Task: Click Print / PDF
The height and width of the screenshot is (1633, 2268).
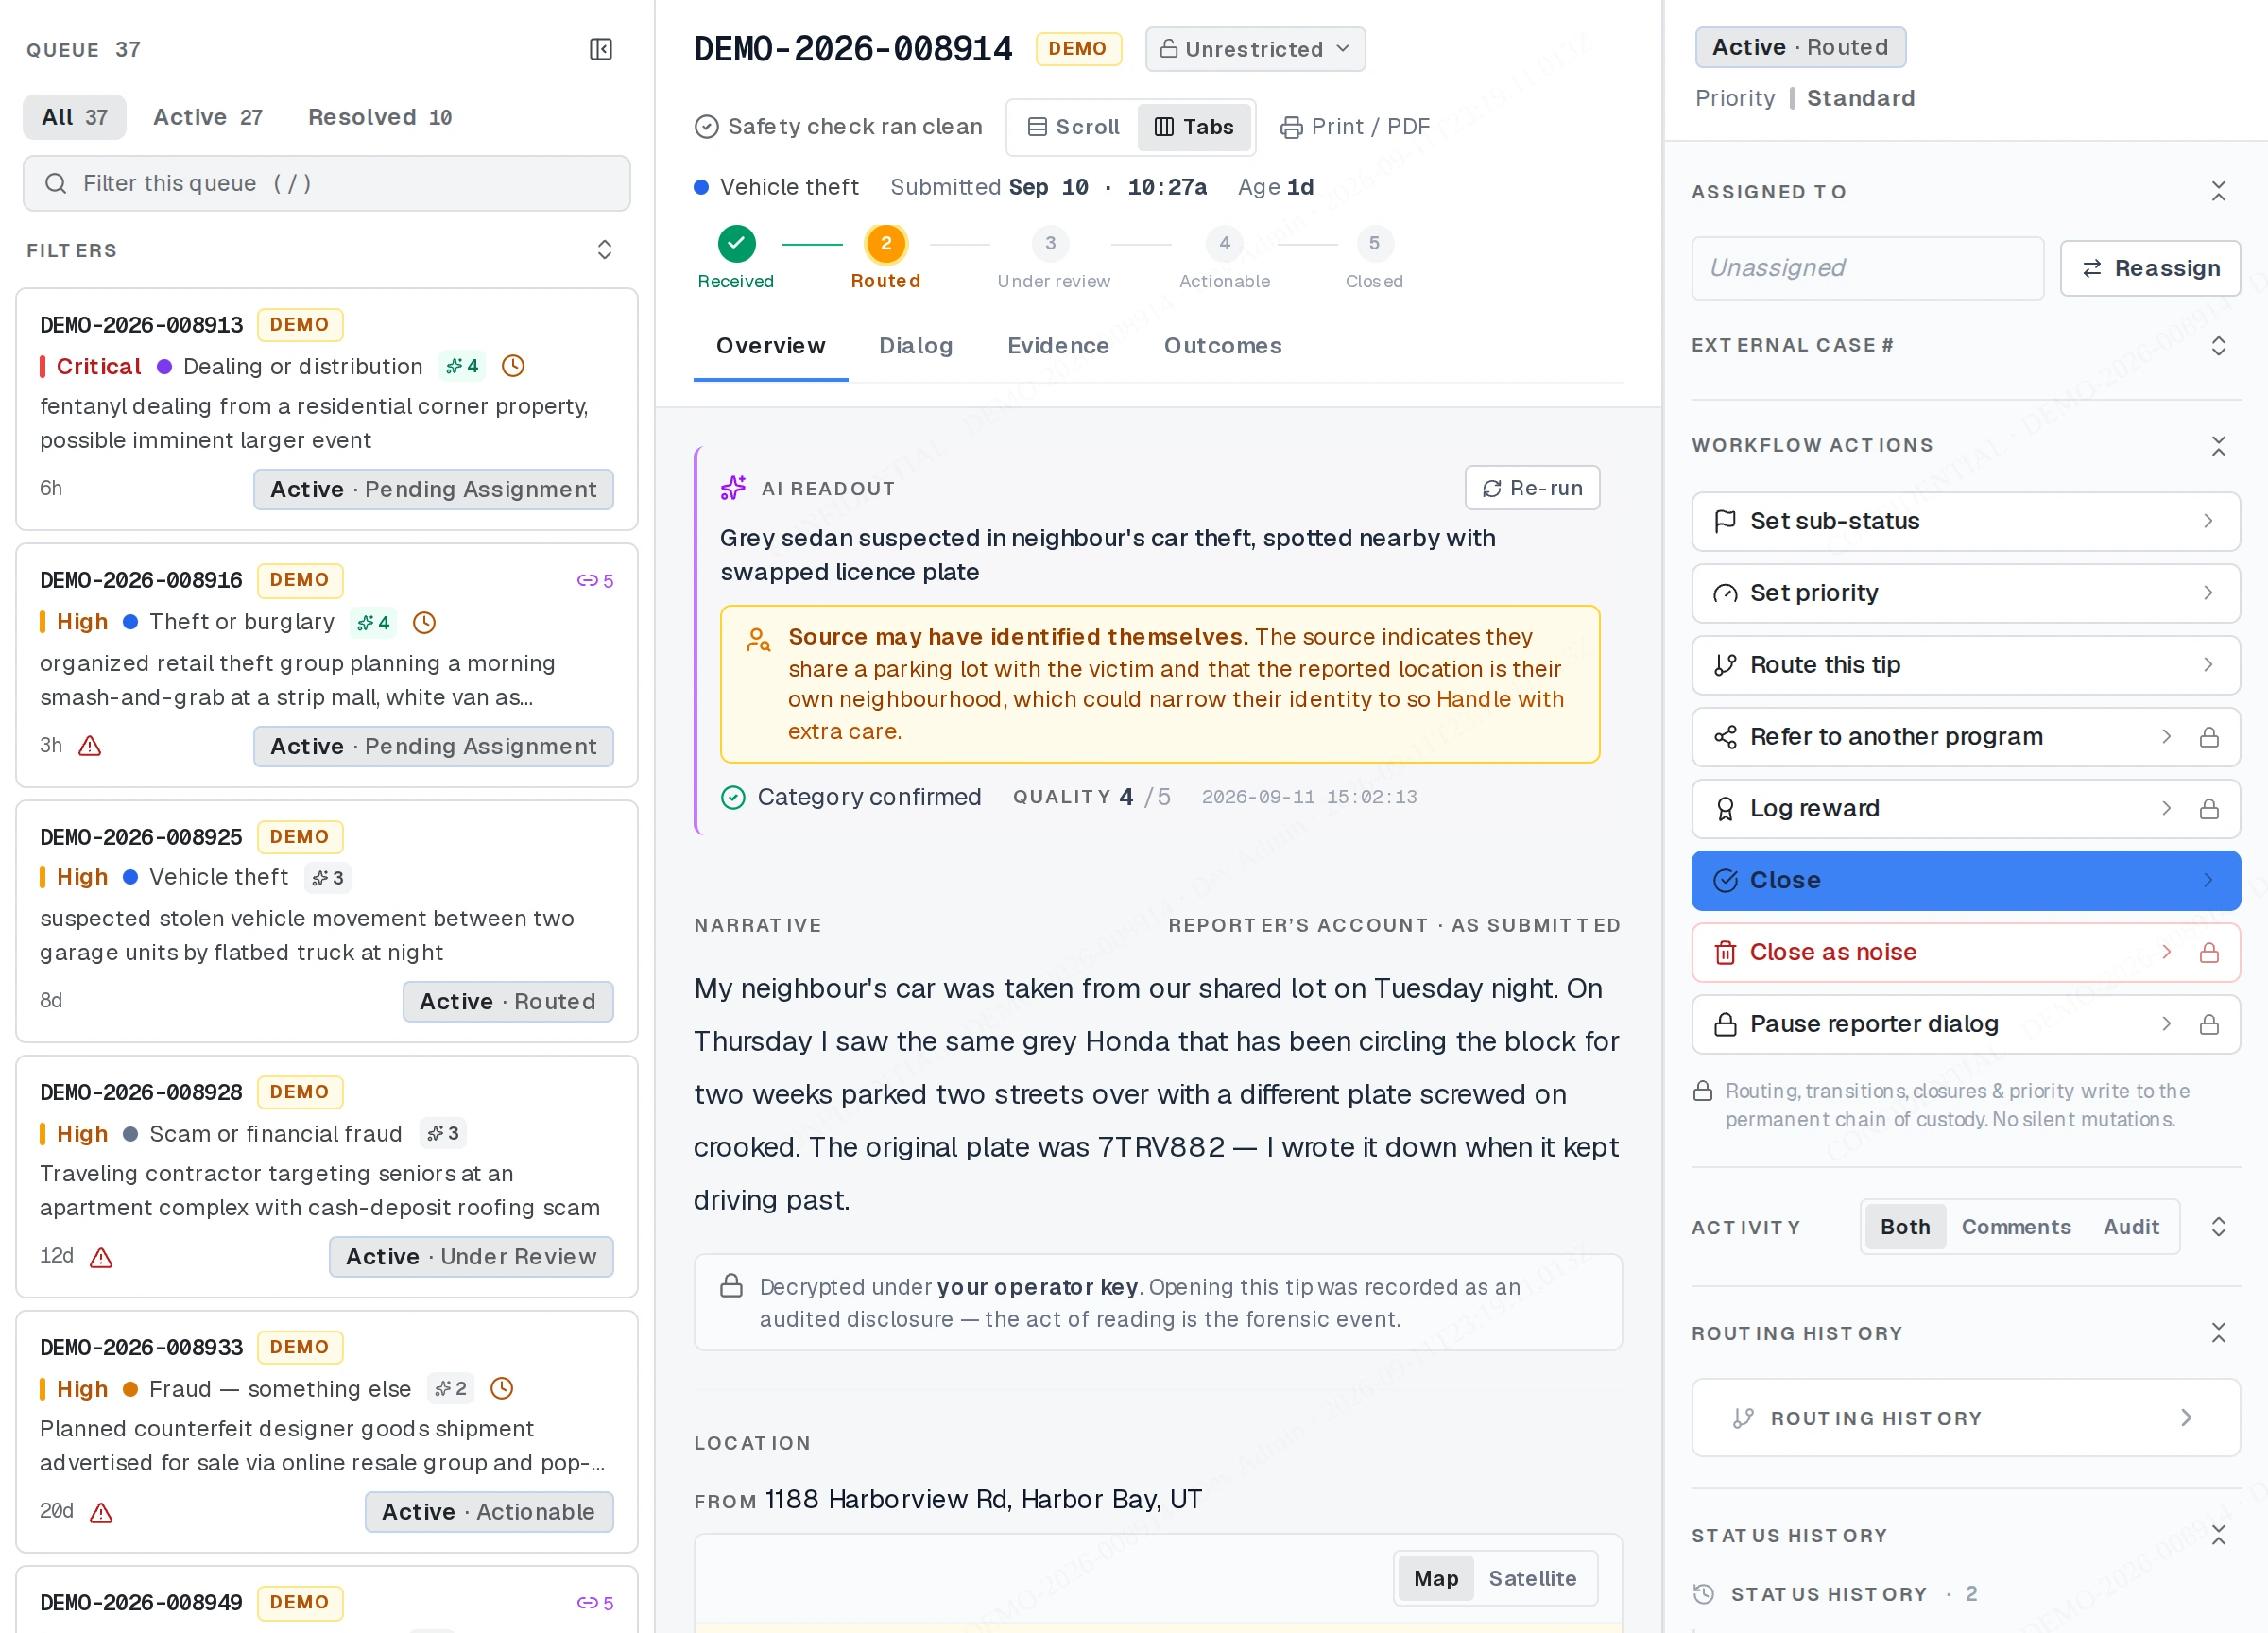Action: (x=1355, y=127)
